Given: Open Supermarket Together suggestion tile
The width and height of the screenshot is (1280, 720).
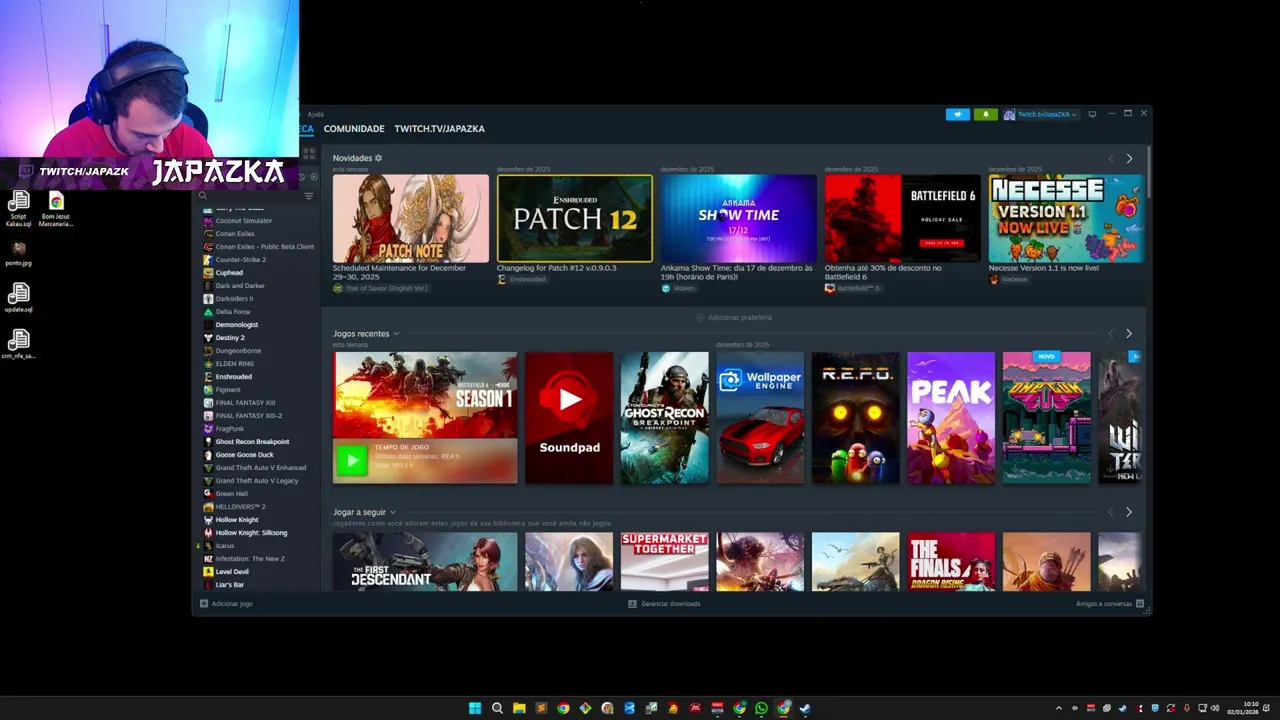Looking at the screenshot, I should tap(664, 561).
